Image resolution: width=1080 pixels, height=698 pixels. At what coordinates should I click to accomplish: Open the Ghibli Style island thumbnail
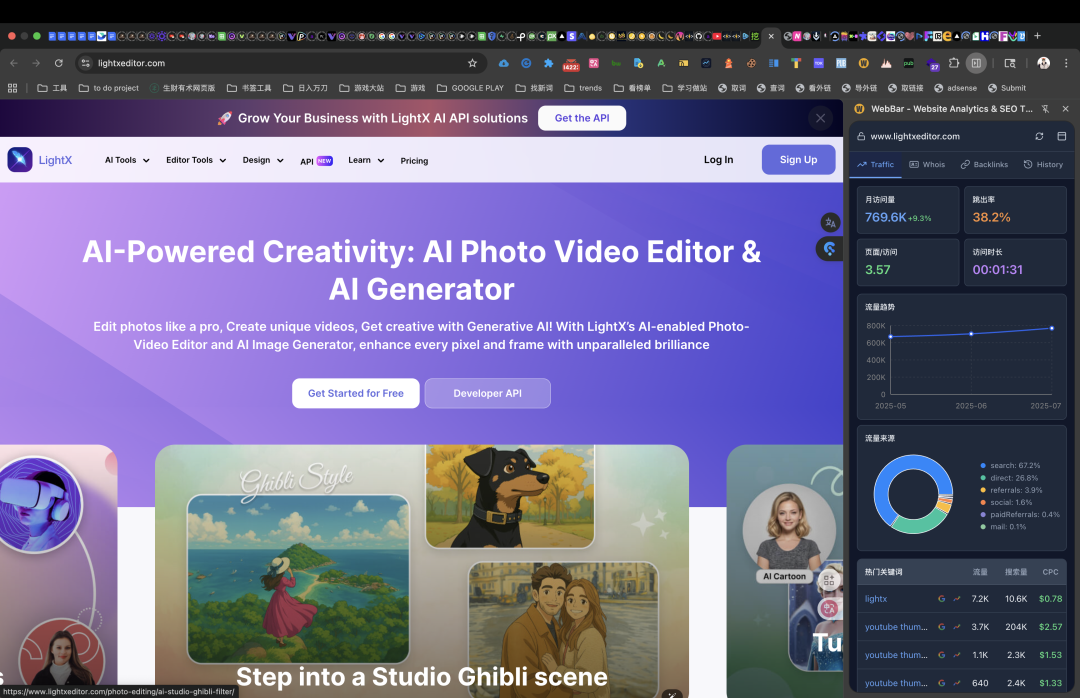(298, 579)
